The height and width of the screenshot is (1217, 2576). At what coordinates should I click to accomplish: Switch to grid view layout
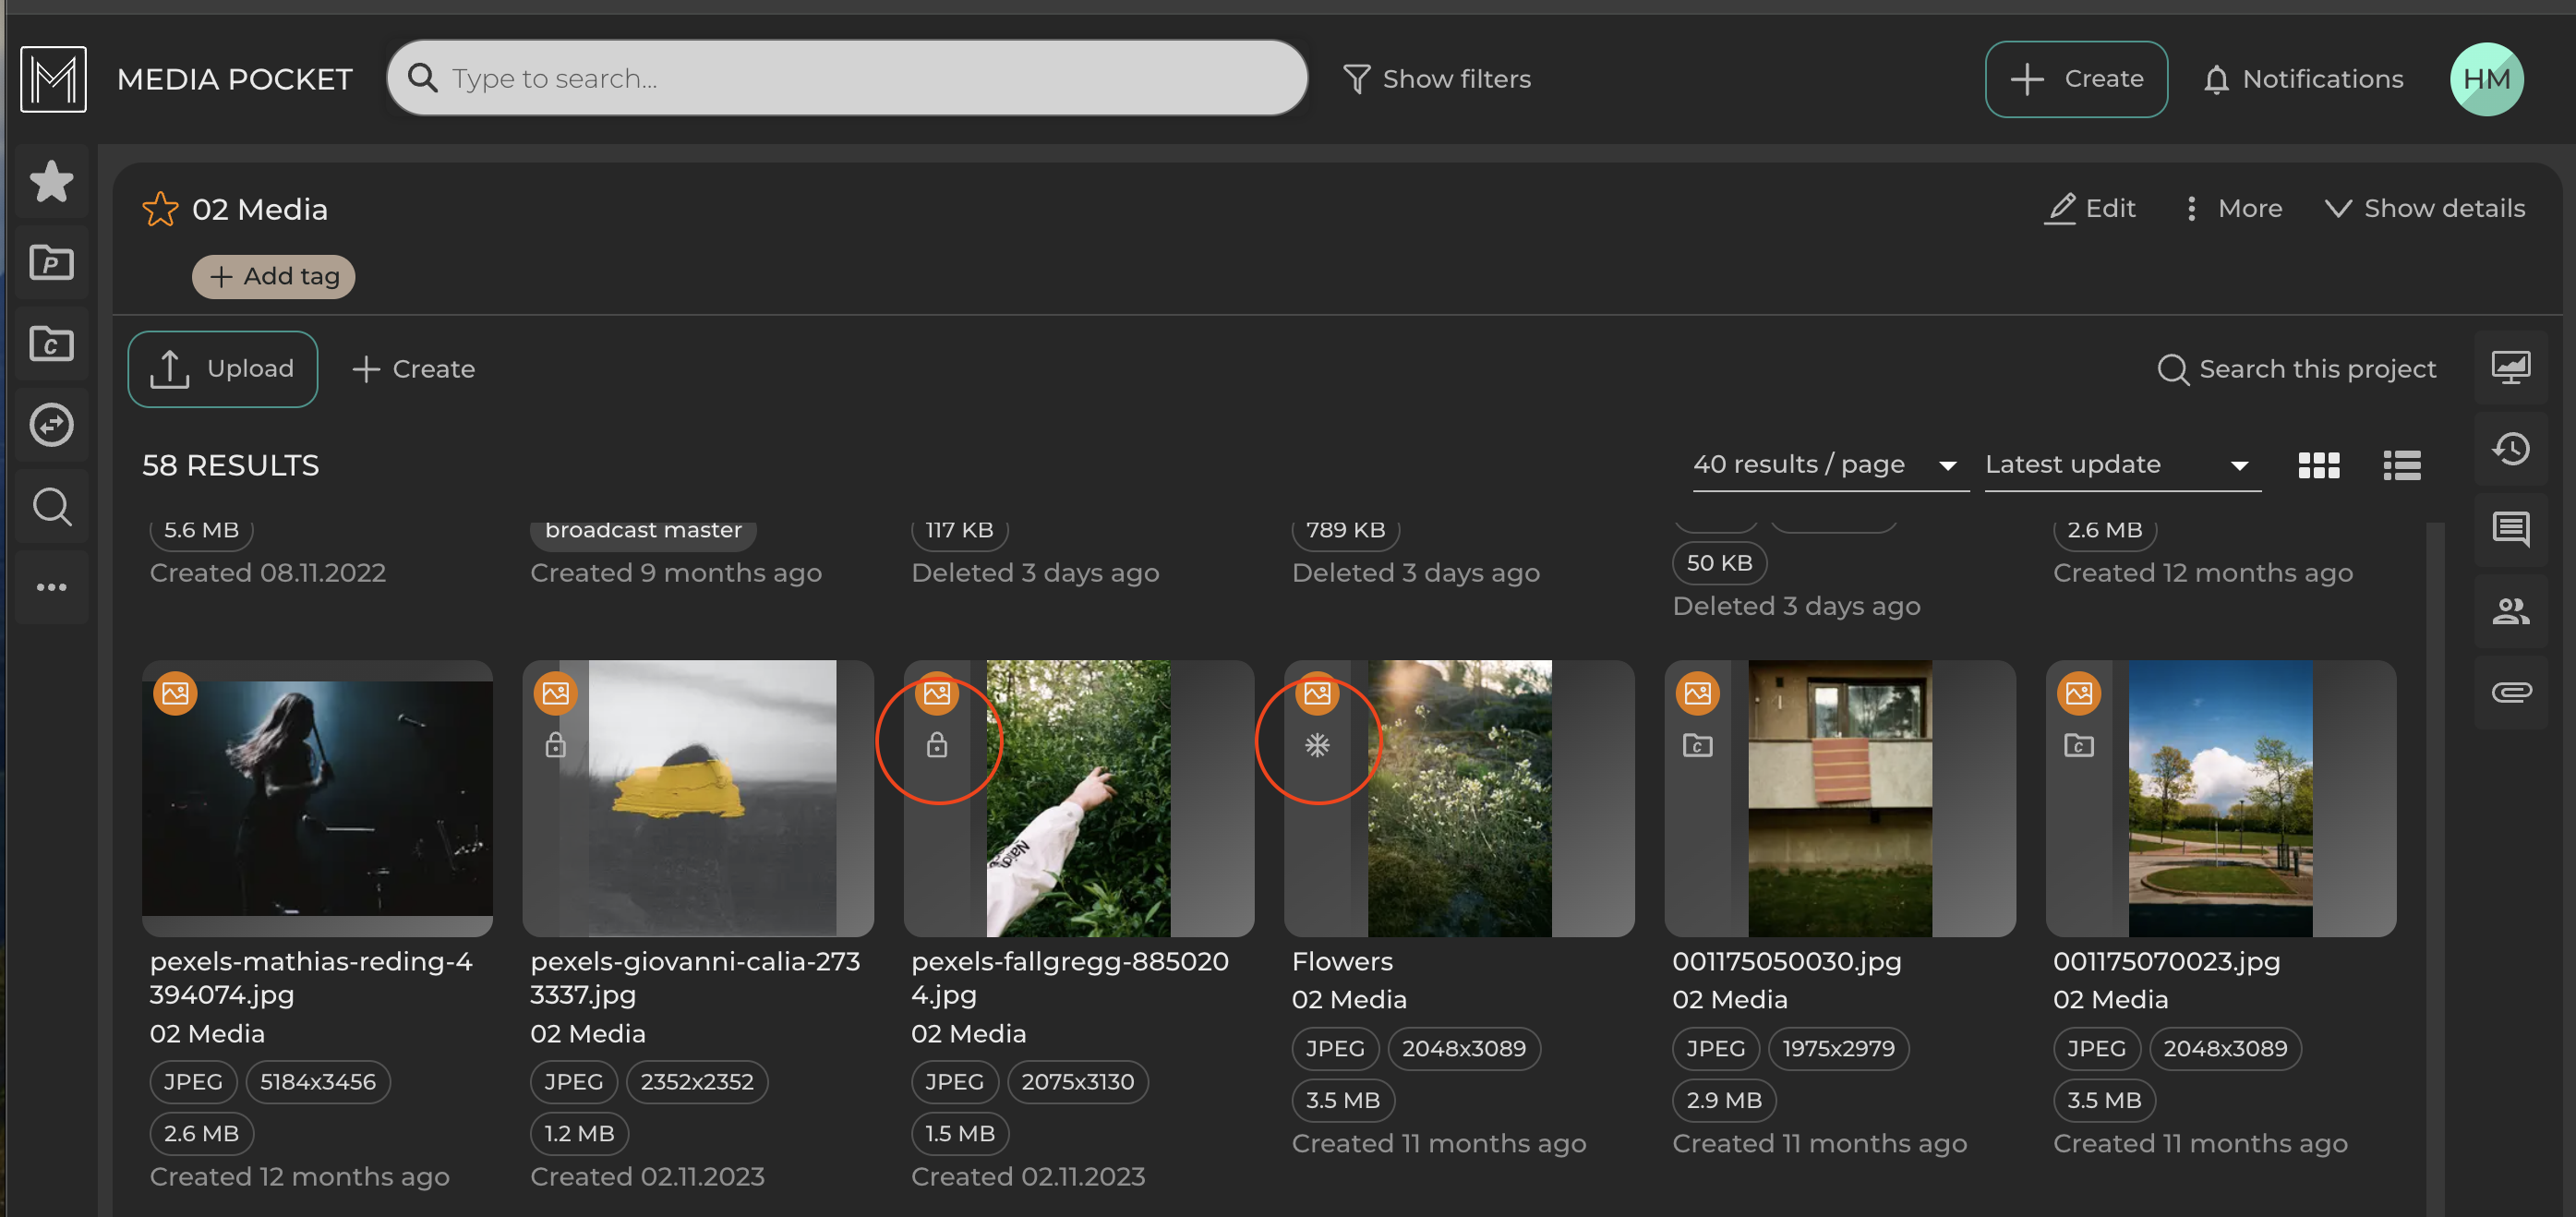[x=2318, y=465]
